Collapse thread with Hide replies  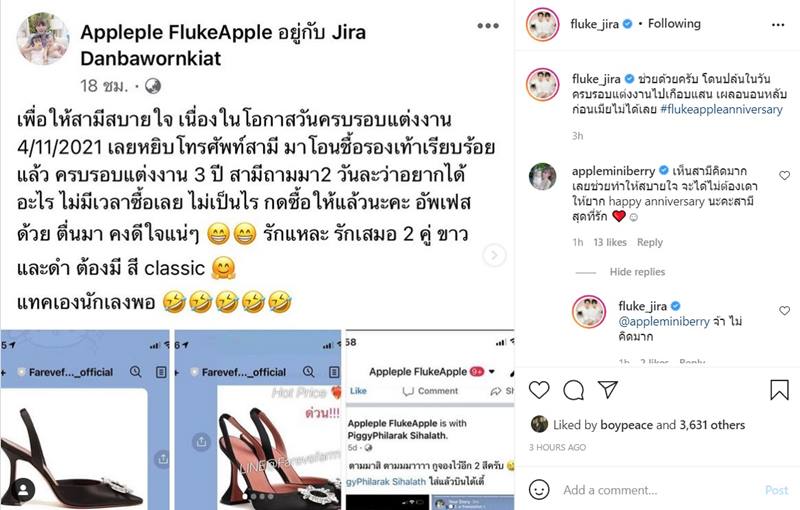click(637, 272)
